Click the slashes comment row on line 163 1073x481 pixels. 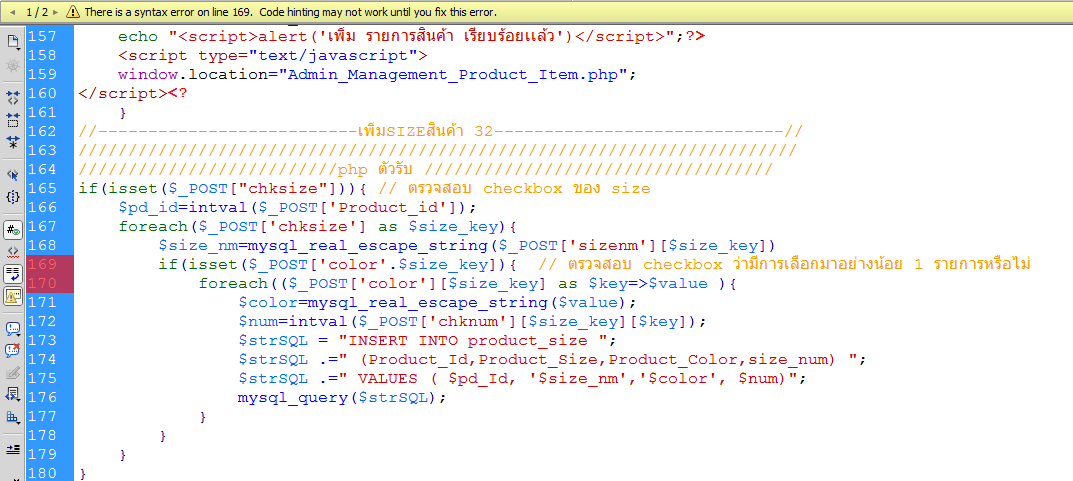(437, 151)
